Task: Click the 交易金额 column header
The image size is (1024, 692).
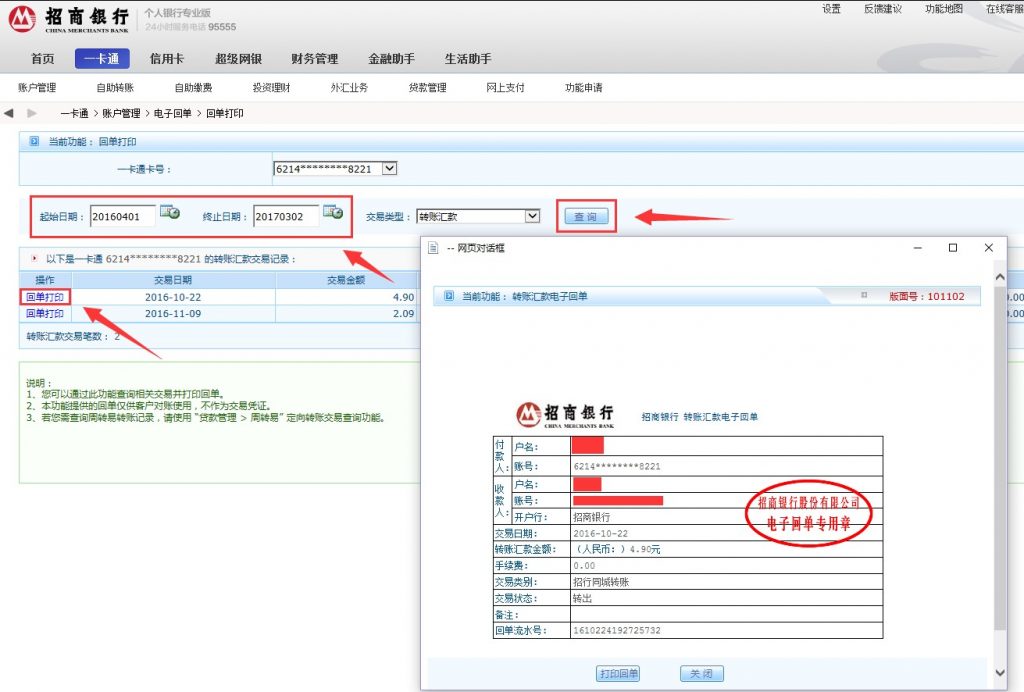Action: (346, 280)
